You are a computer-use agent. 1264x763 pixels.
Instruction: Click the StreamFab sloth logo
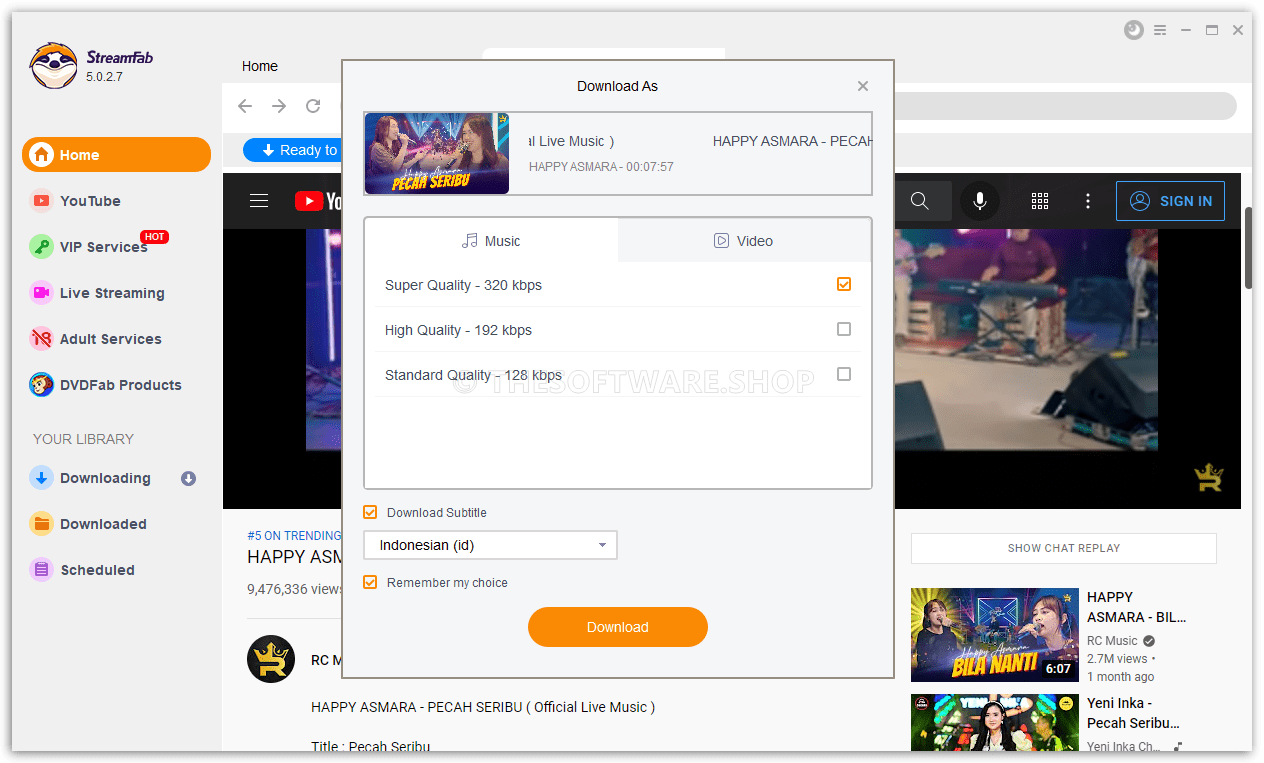coord(53,65)
